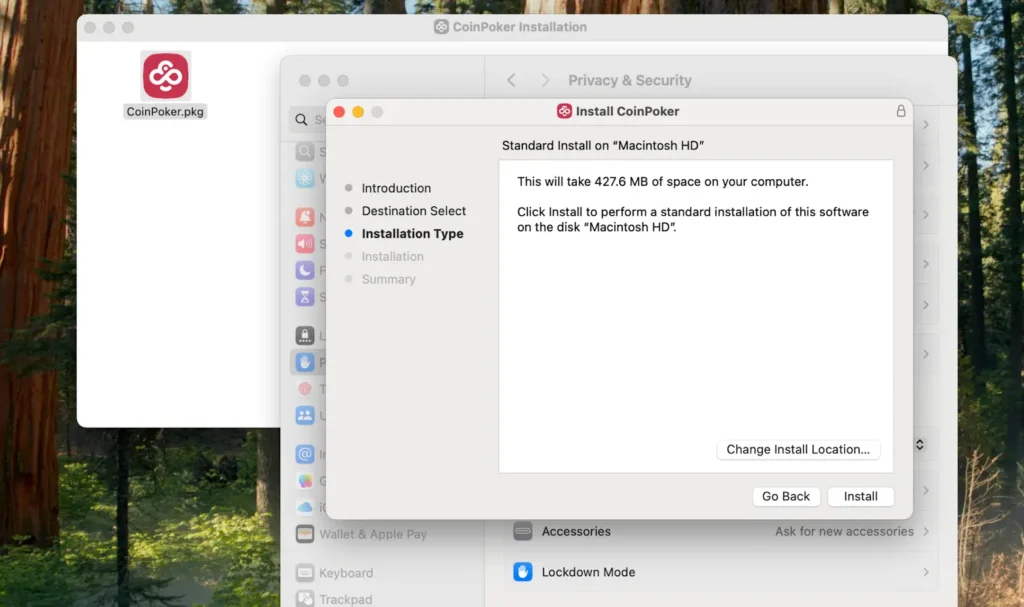Select the Installation Type step
This screenshot has width=1024, height=607.
[412, 234]
